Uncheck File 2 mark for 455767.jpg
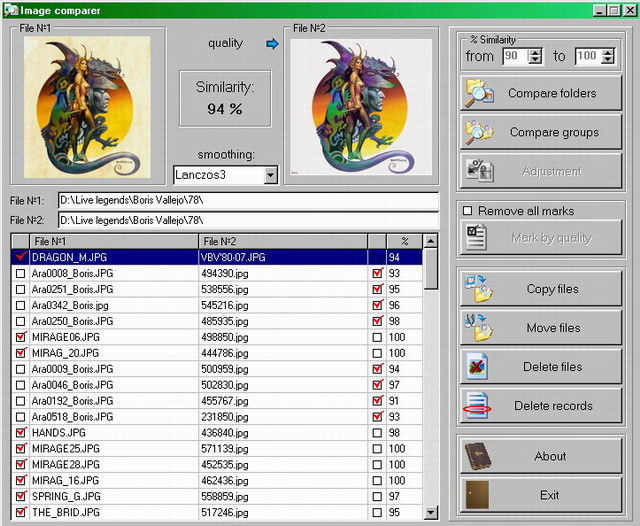Image resolution: width=640 pixels, height=526 pixels. point(378,401)
